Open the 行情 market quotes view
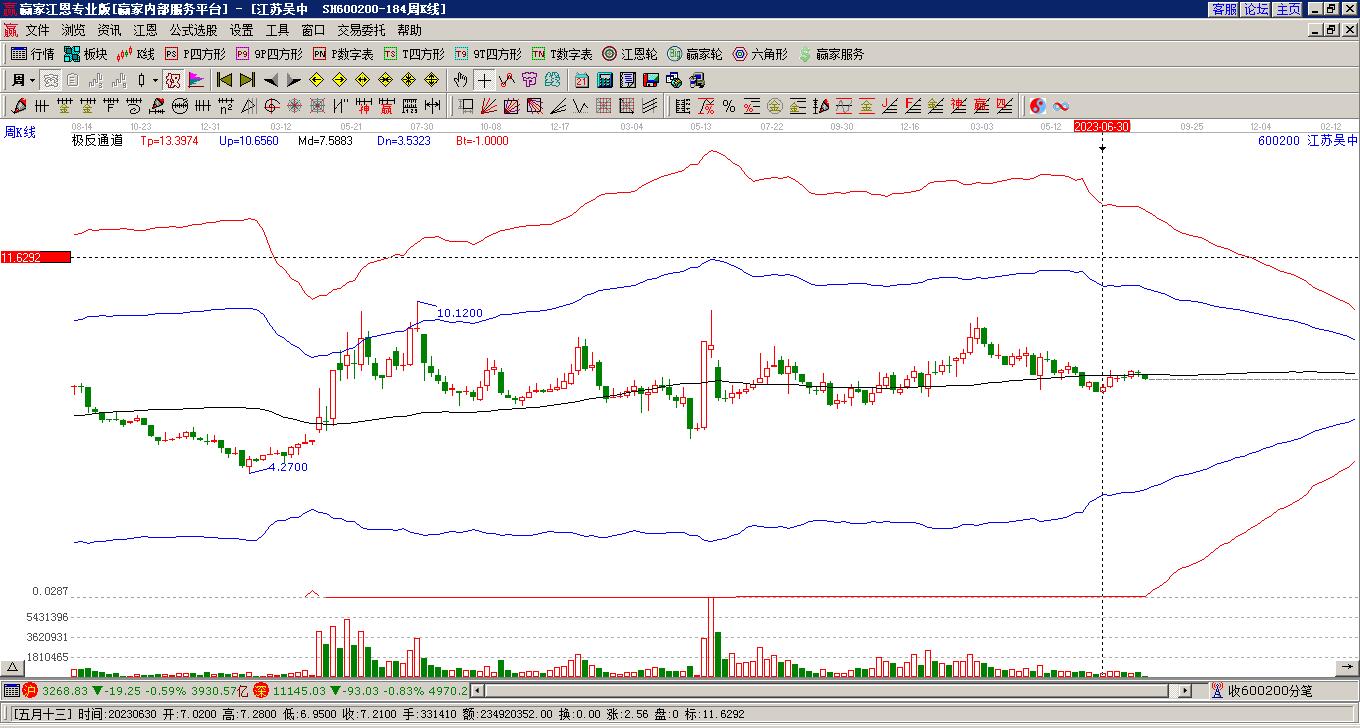The image size is (1360, 728). pos(33,54)
